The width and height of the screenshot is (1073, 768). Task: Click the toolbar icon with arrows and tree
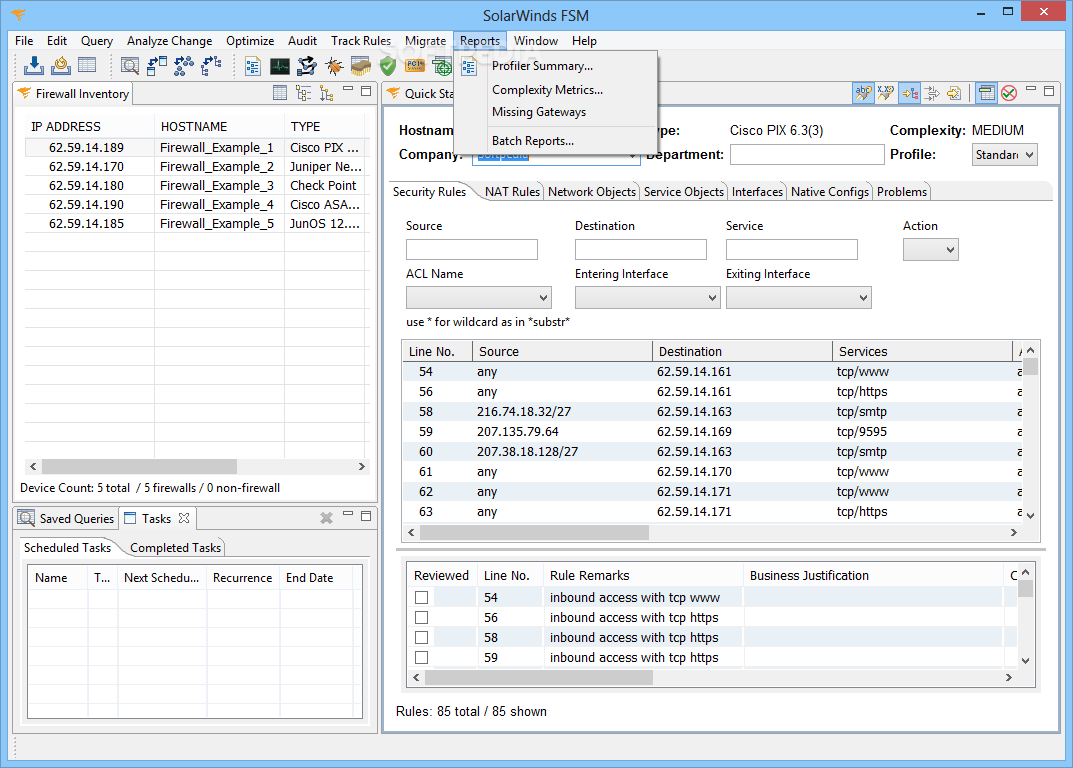(211, 66)
